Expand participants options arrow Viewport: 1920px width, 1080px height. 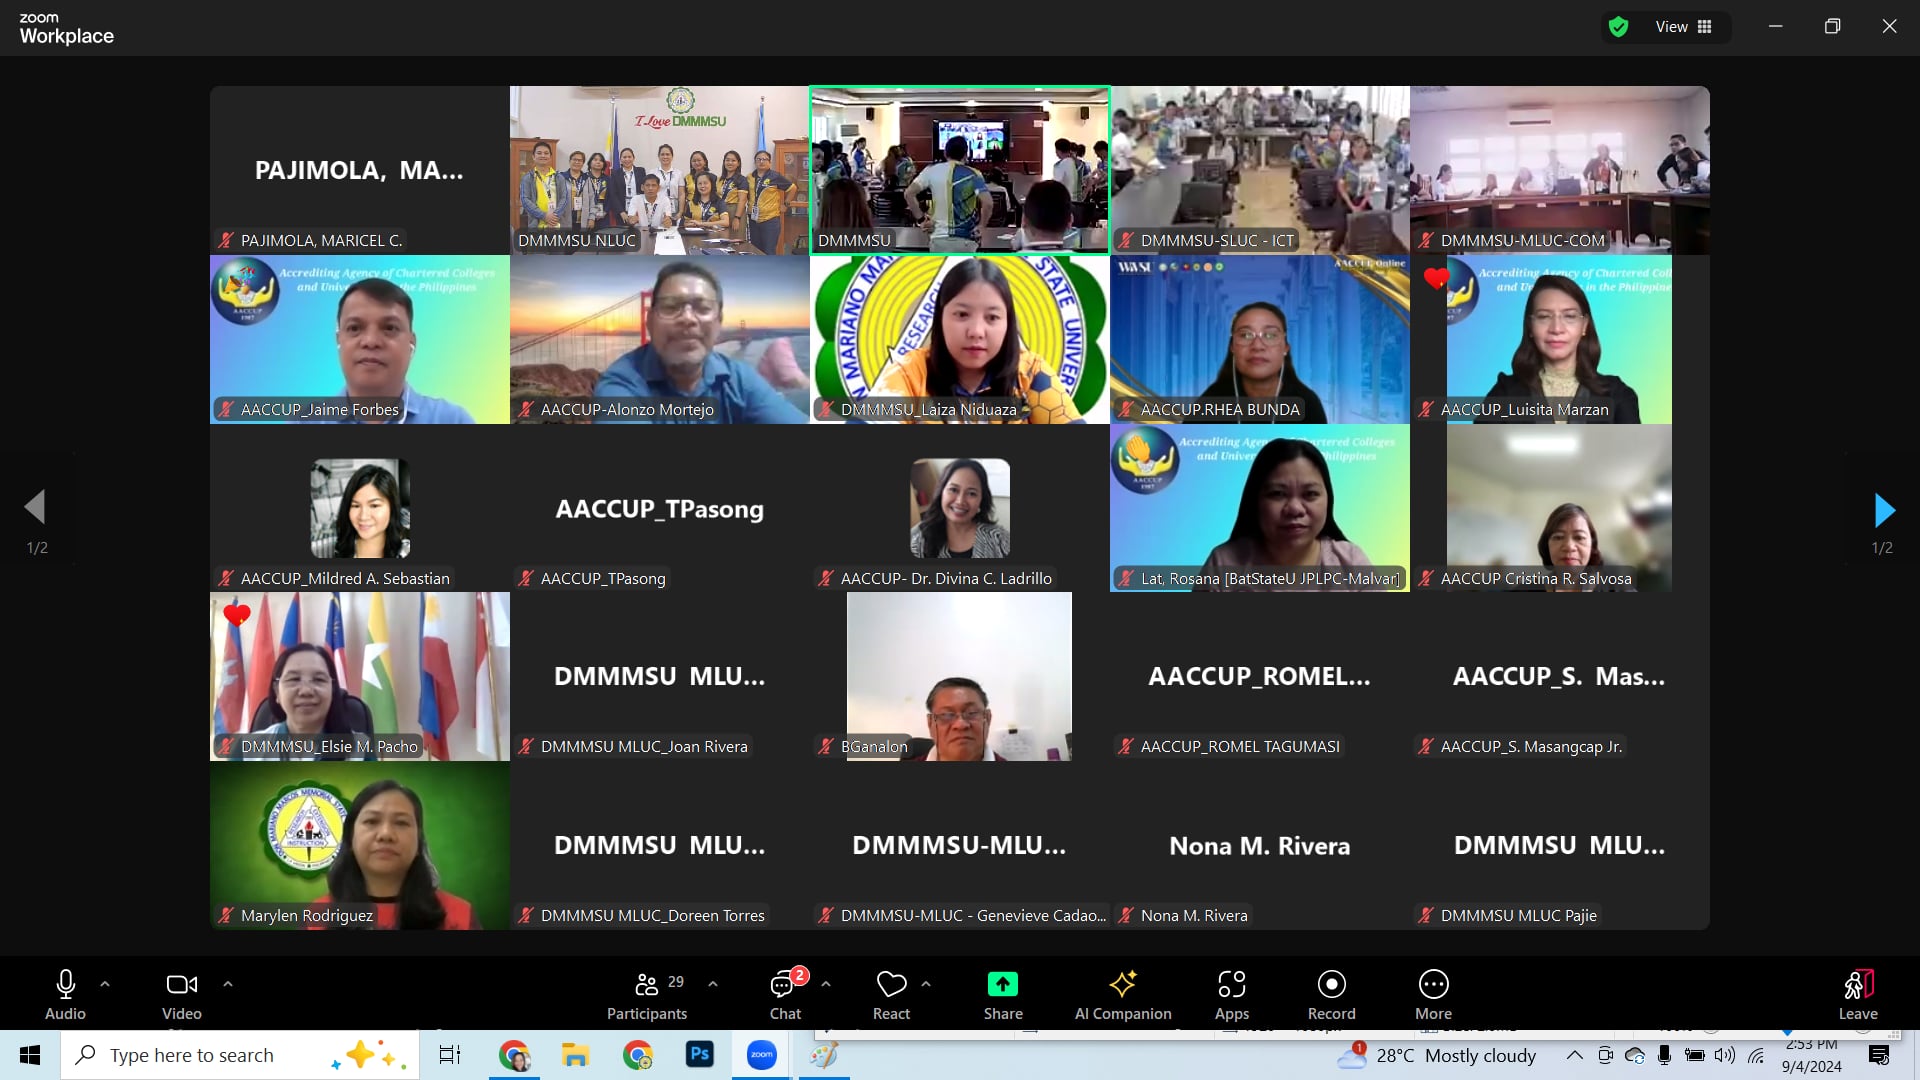713,984
